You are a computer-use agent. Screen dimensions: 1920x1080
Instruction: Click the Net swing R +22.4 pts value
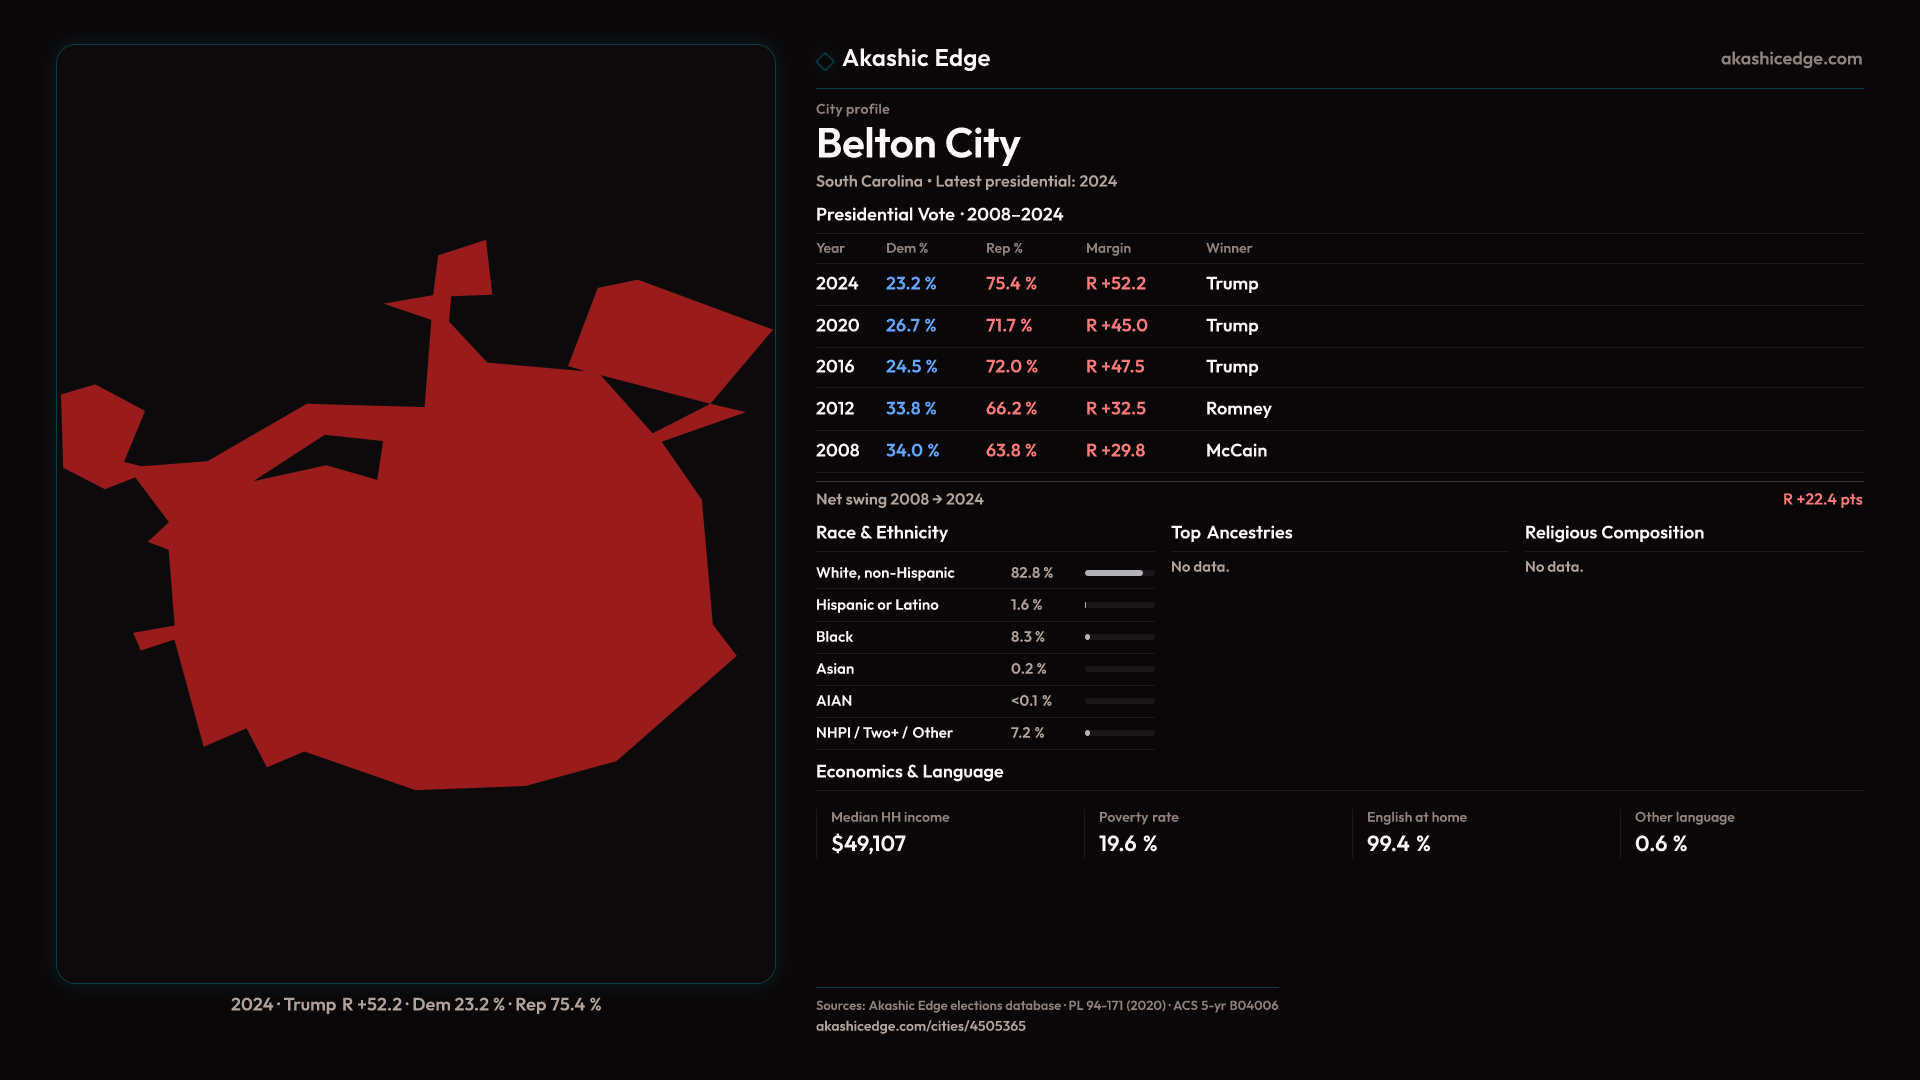[1821, 499]
